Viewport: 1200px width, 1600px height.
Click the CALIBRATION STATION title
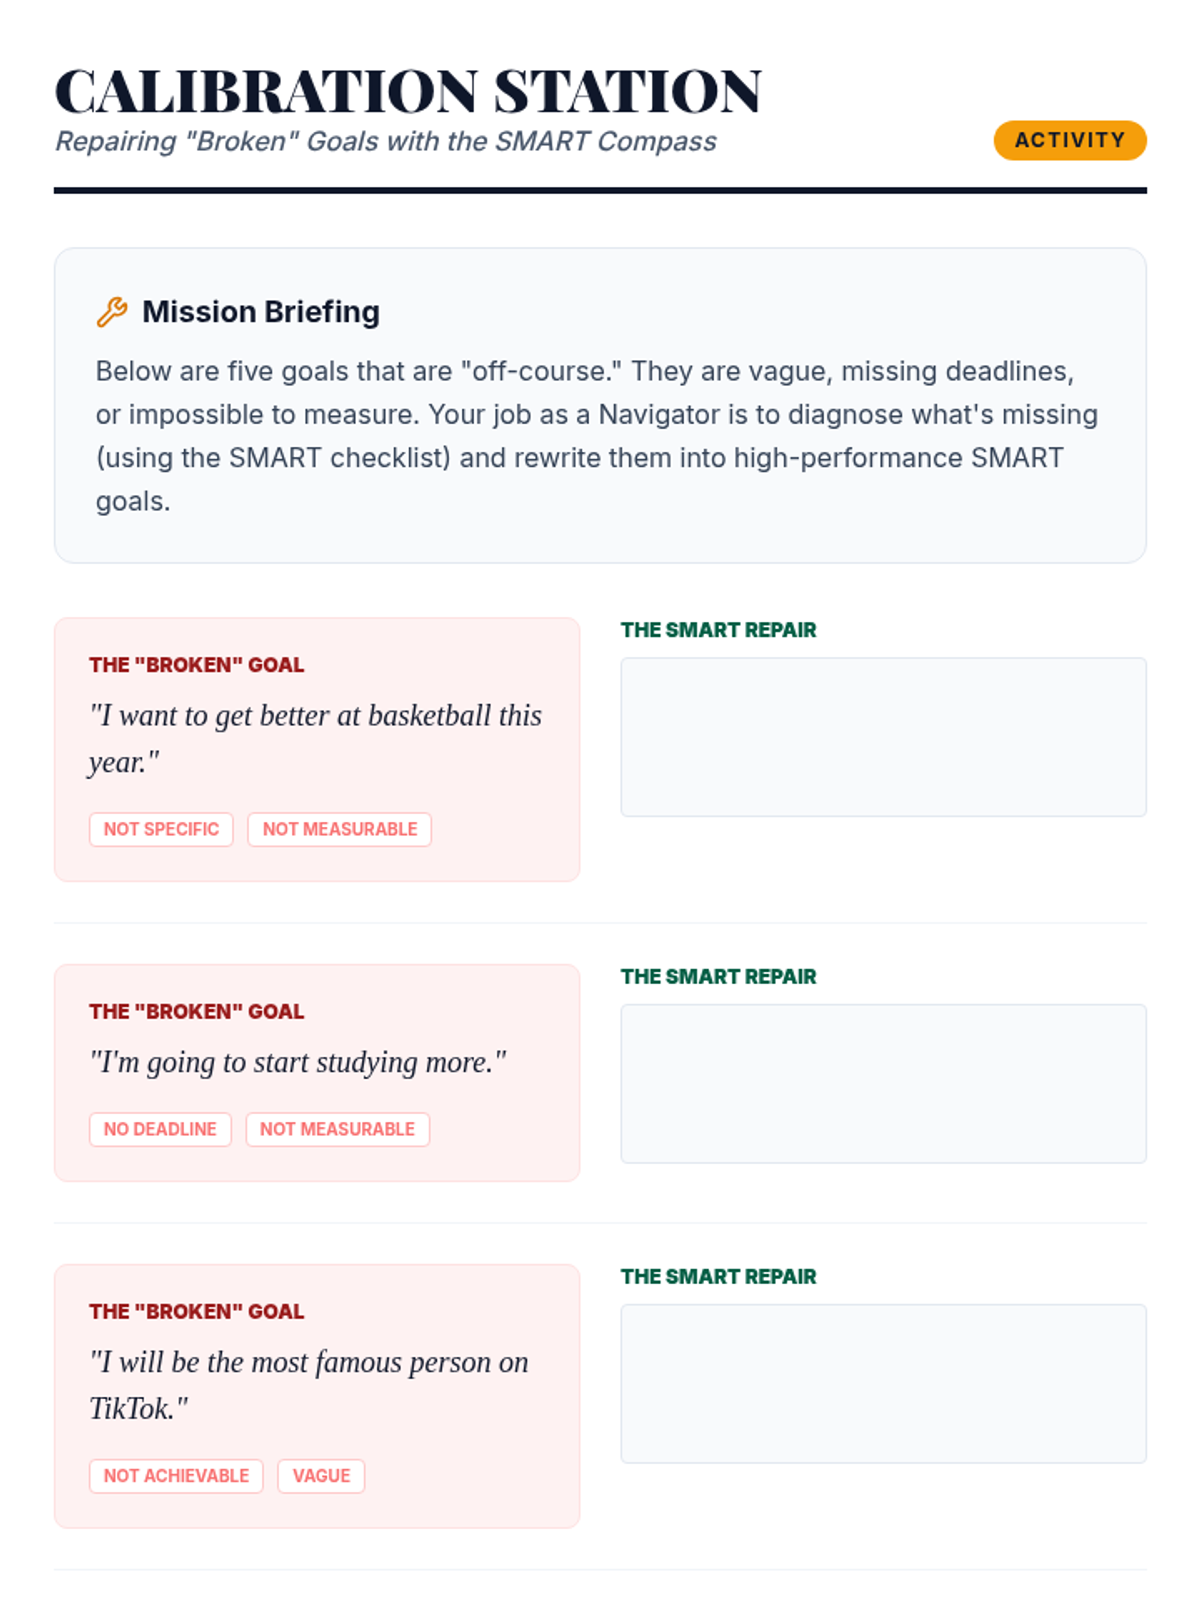coord(408,92)
